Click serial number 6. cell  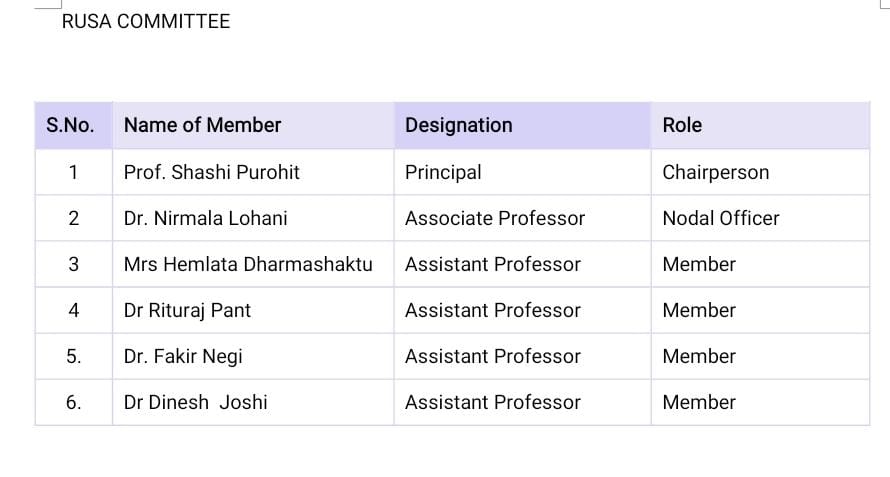[x=74, y=402]
